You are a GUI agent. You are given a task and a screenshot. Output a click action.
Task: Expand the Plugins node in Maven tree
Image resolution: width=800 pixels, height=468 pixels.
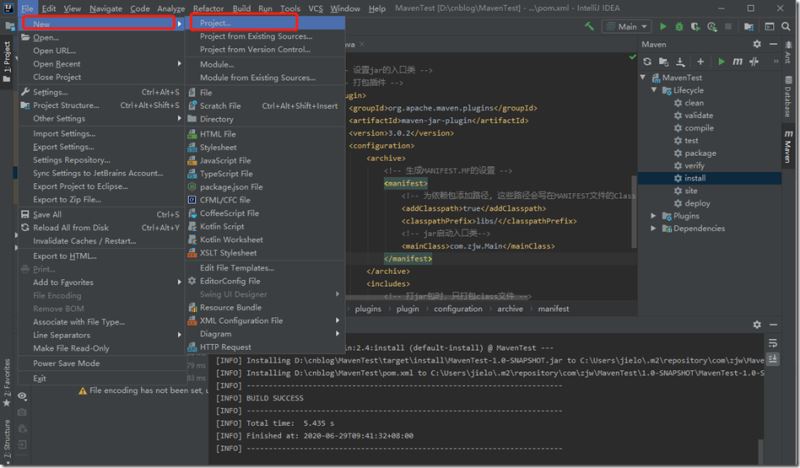654,215
